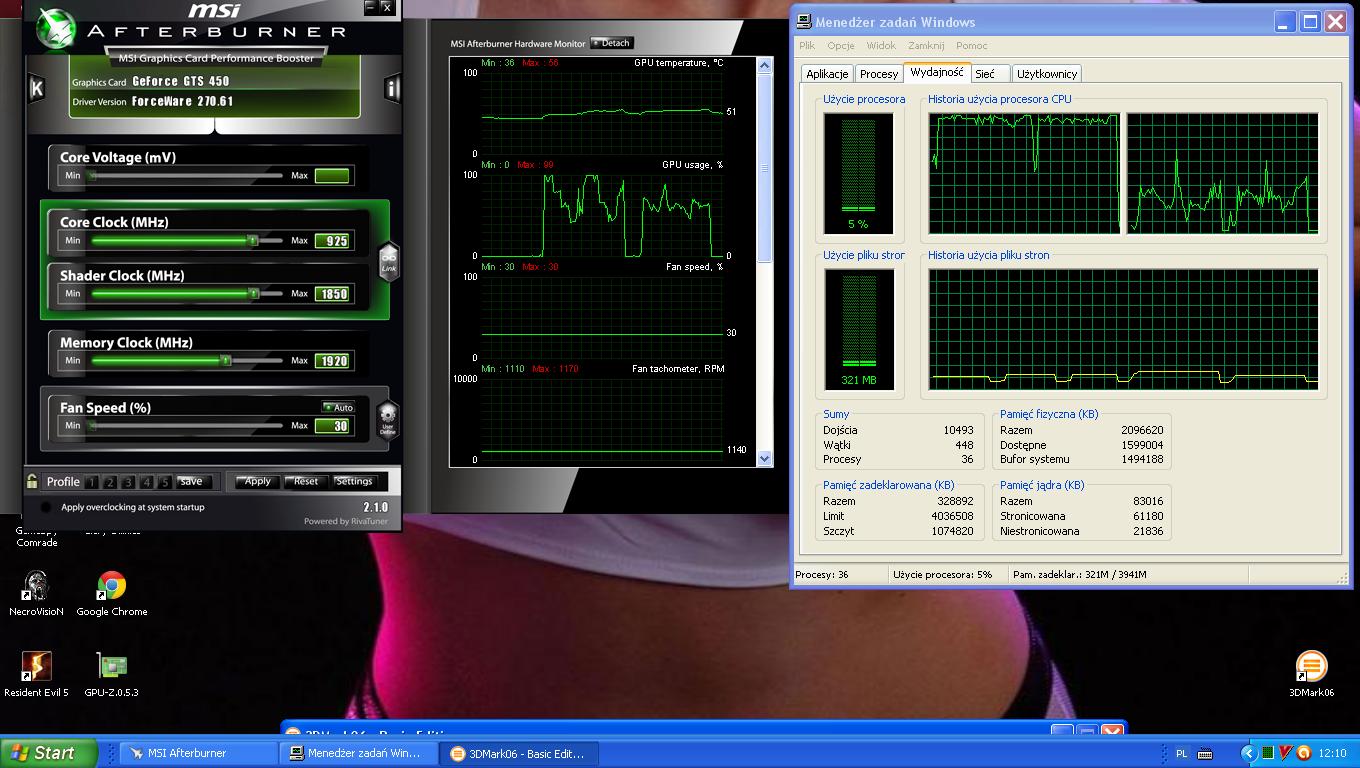Switch to Menedżer zadań taskbar button
This screenshot has width=1360, height=768.
point(361,753)
